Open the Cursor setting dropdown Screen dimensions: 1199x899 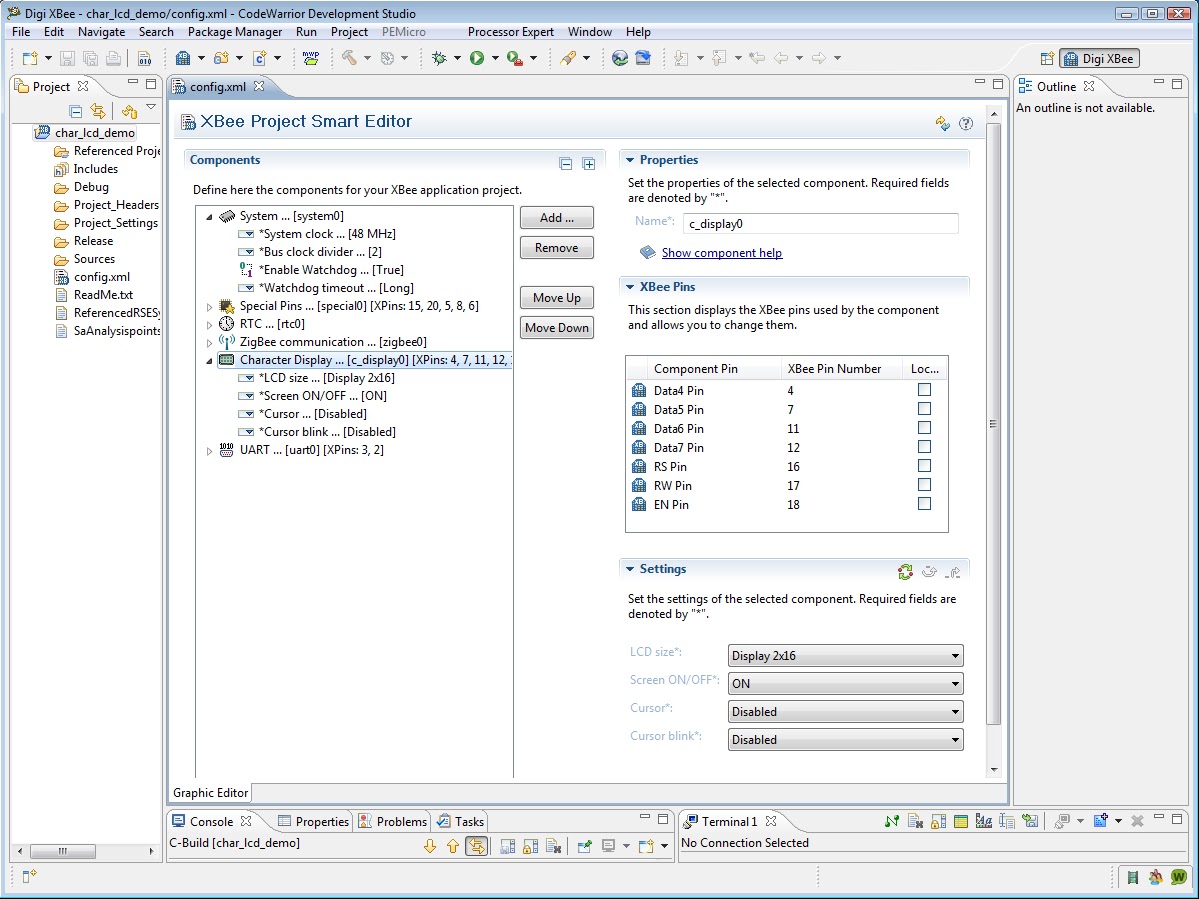(x=845, y=712)
